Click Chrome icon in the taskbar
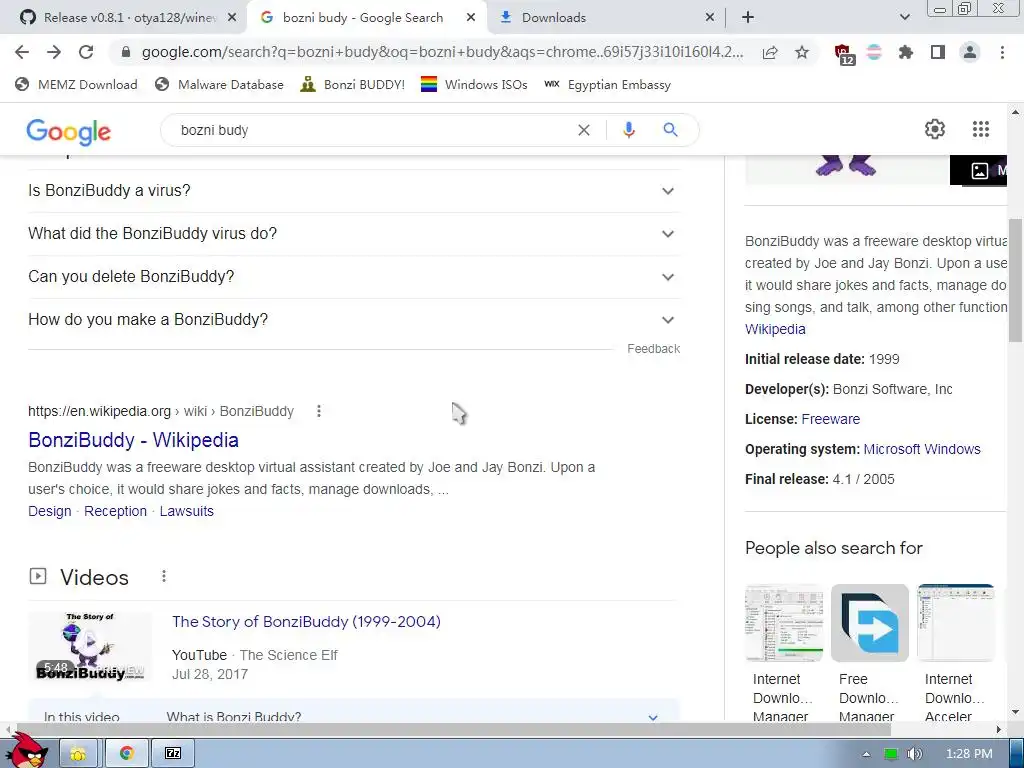Screen dimensions: 1024x768 tap(127, 754)
